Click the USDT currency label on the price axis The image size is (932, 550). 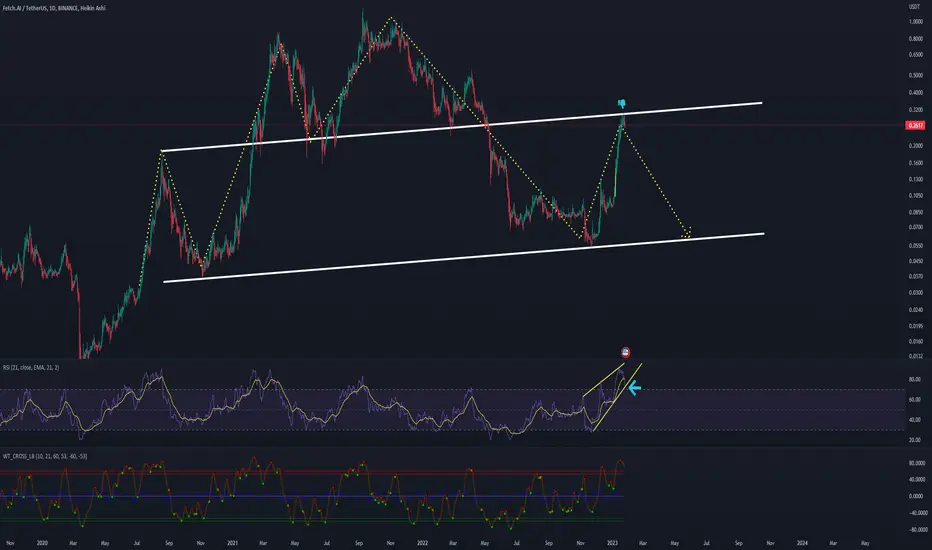[x=915, y=7]
